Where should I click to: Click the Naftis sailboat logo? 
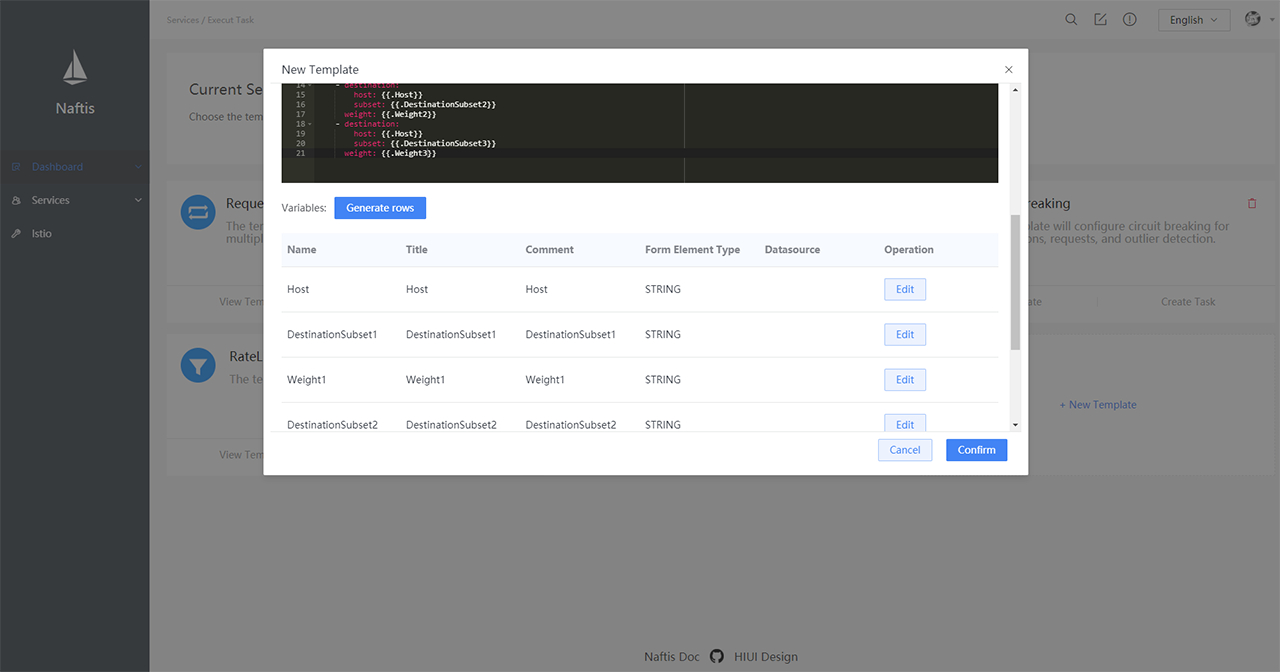coord(75,68)
